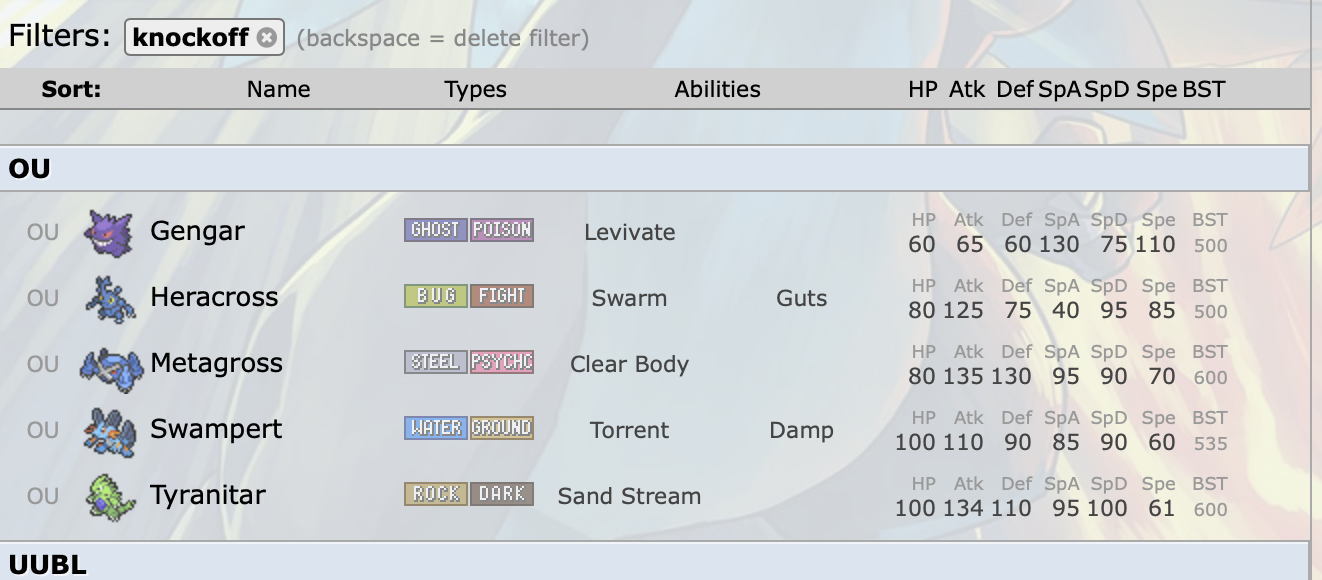The image size is (1322, 580).
Task: Sort the list by Abilities
Action: (x=717, y=89)
